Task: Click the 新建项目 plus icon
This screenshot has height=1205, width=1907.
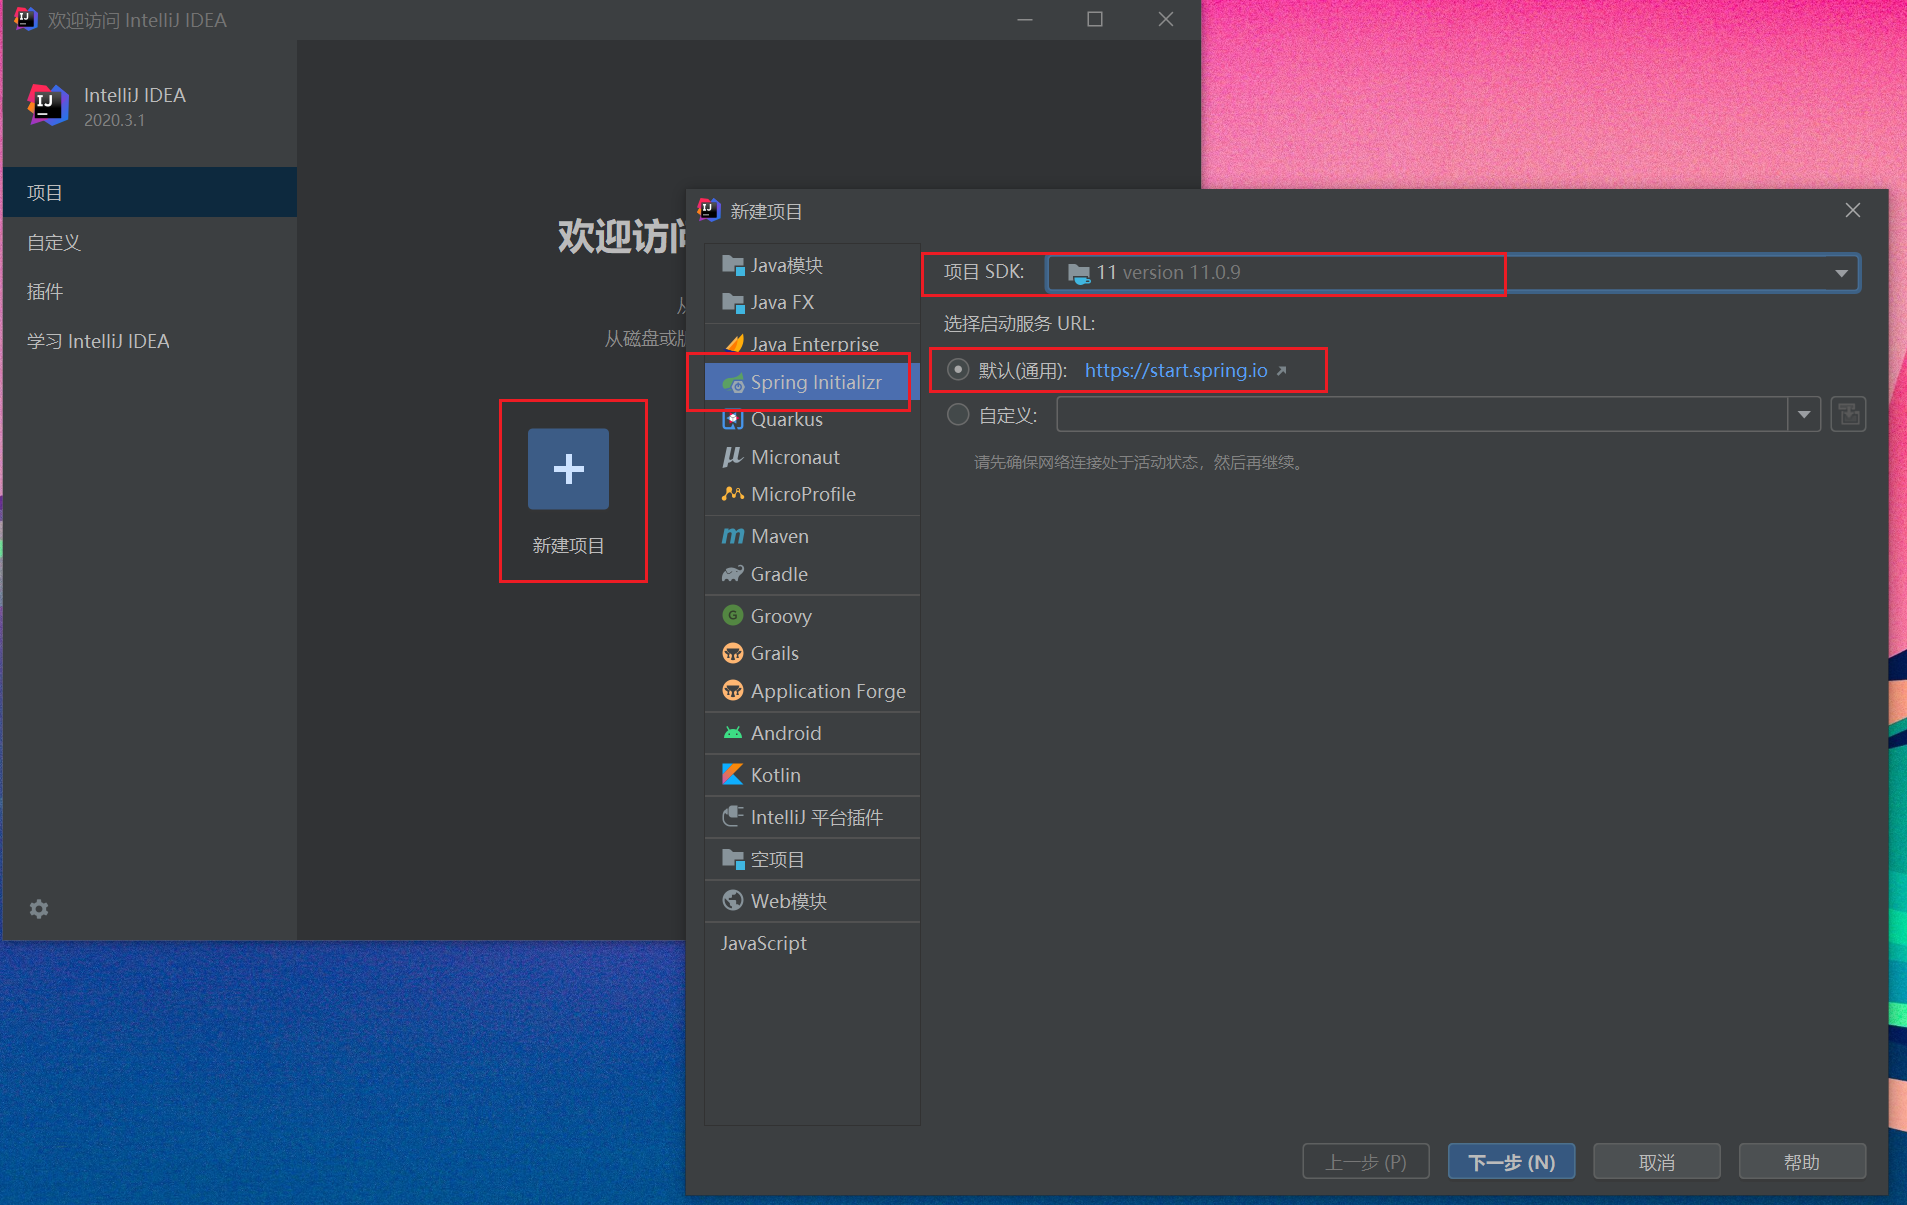Action: [568, 469]
